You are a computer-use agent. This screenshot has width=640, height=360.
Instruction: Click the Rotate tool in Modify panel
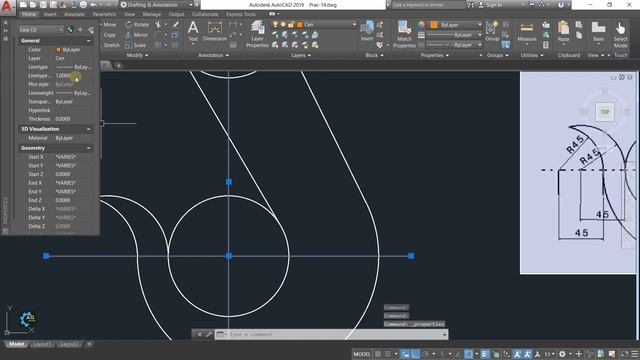click(x=138, y=24)
